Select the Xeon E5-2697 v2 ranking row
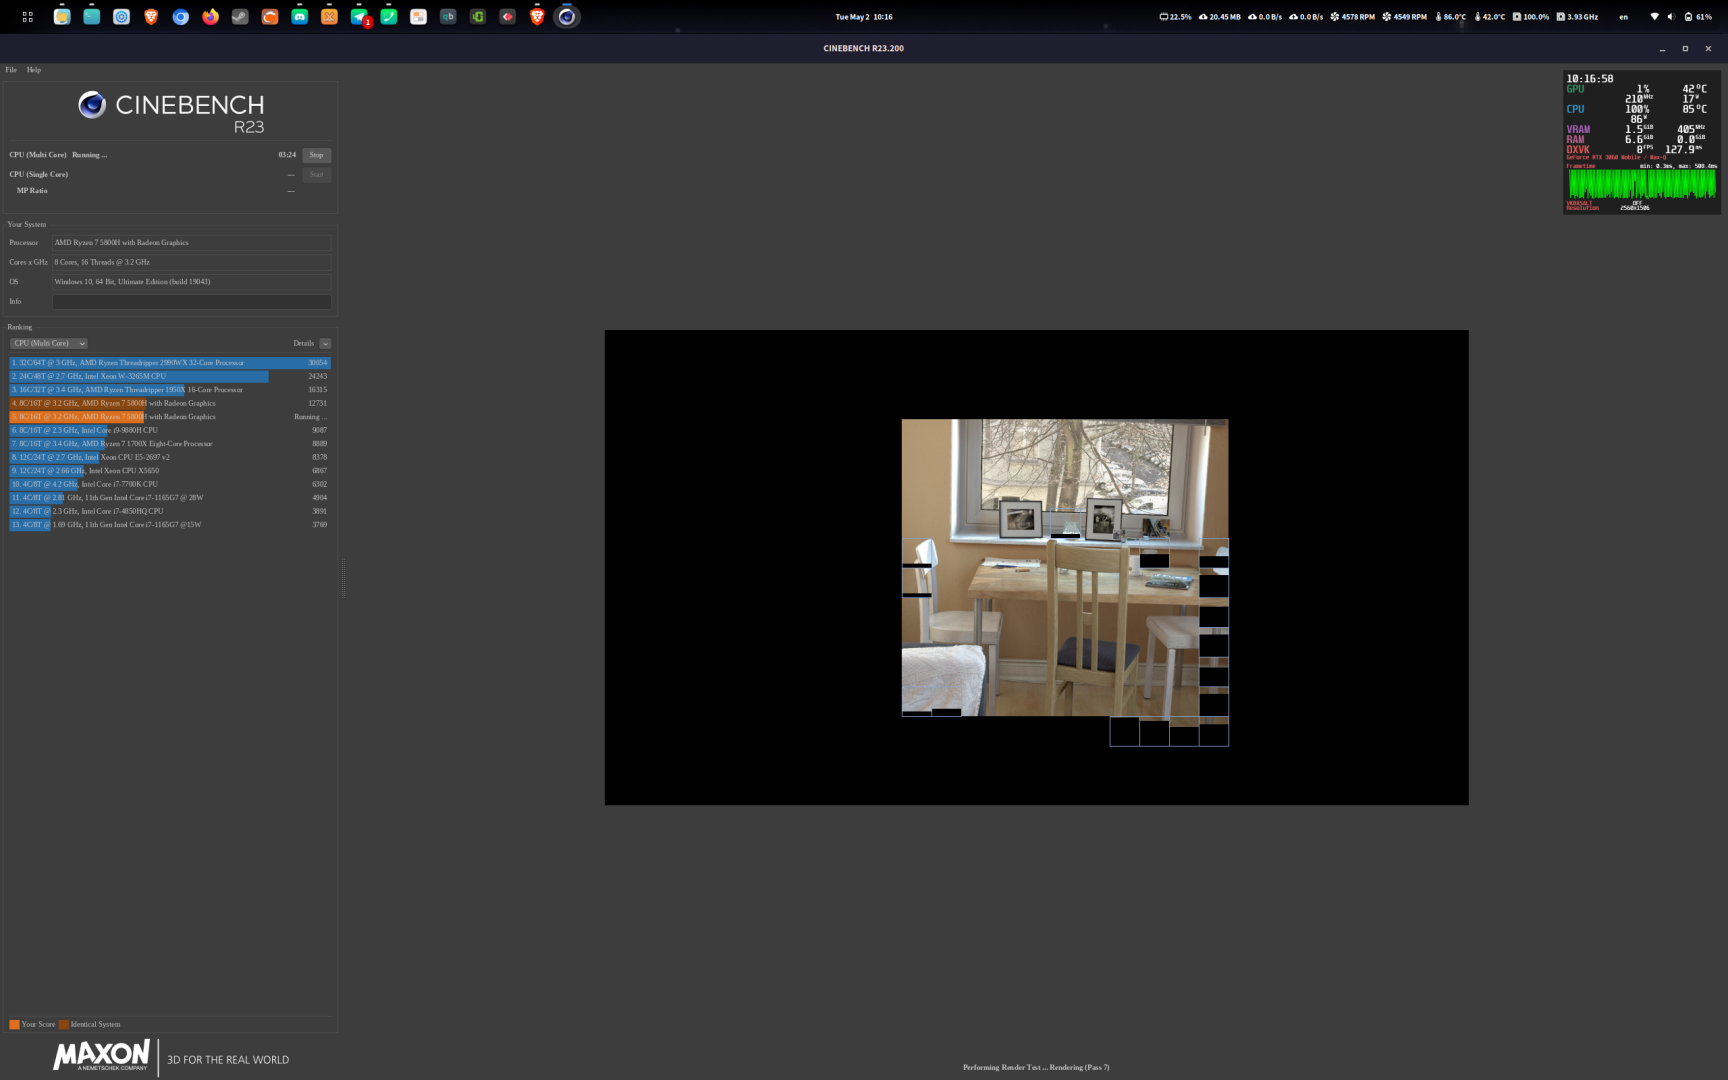Screen dimensions: 1728x1080 [170, 457]
